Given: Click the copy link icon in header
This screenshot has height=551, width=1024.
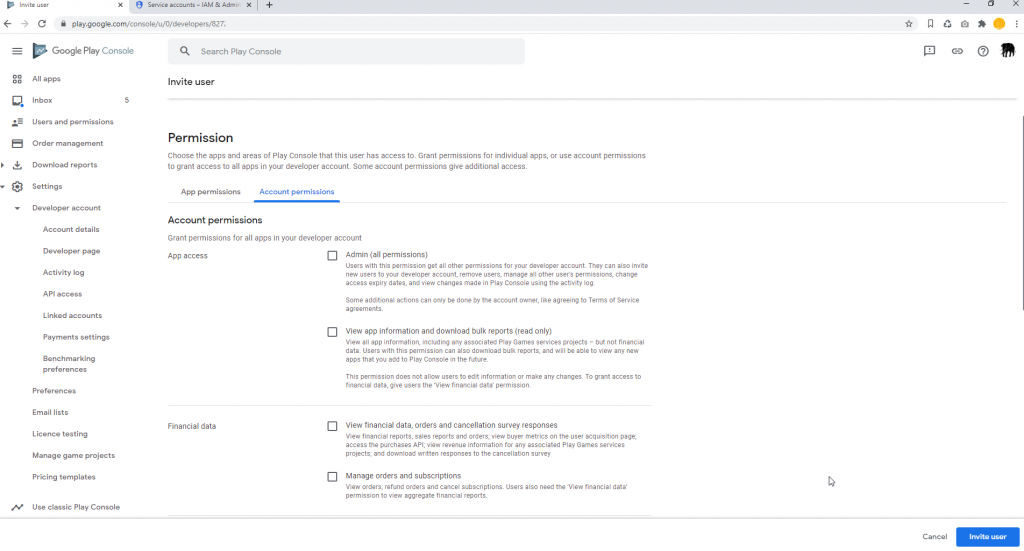Looking at the screenshot, I should [957, 51].
